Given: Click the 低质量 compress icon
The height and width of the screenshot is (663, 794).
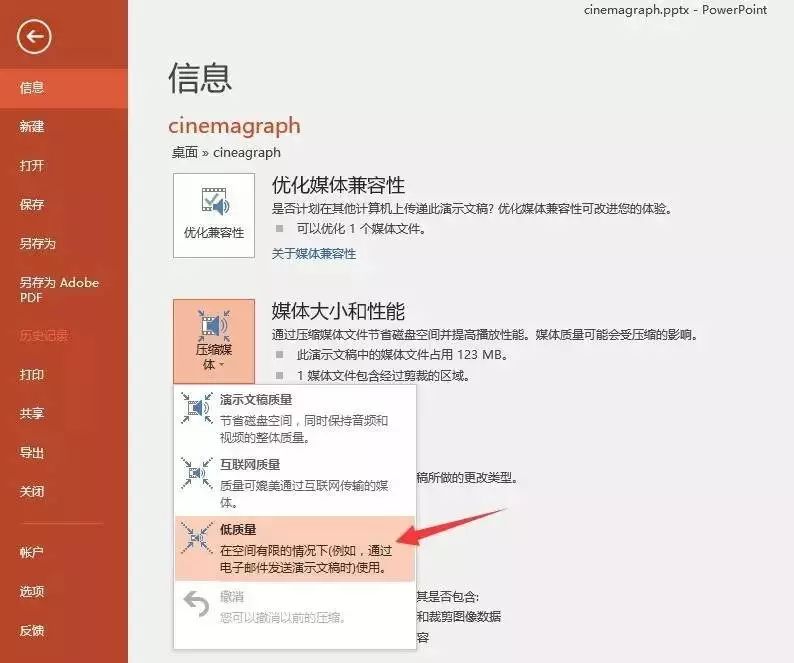Looking at the screenshot, I should click(197, 538).
